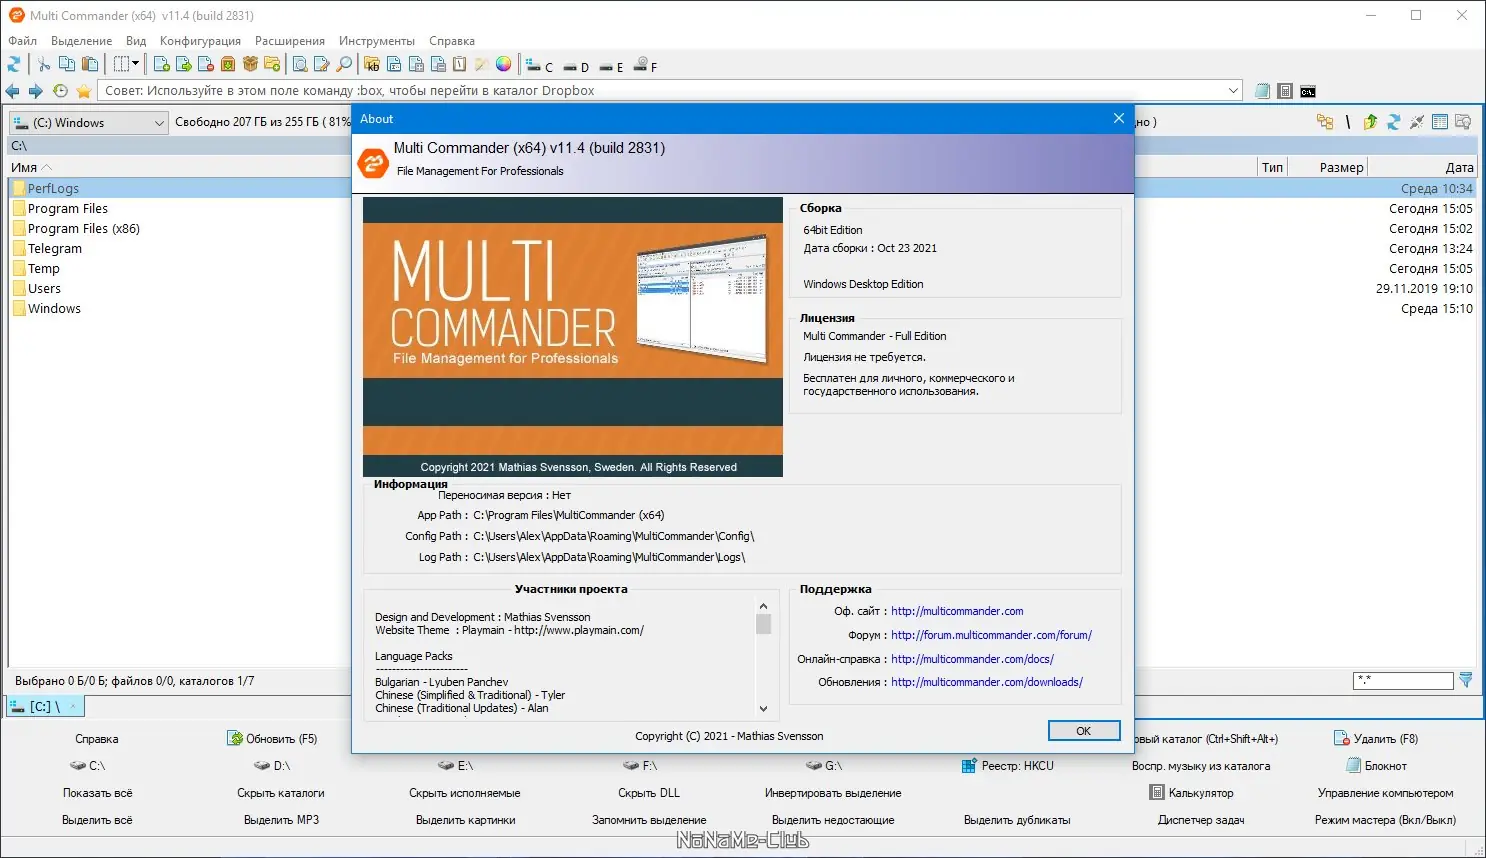Viewport: 1486px width, 858px height.
Task: Click the New File icon with green plus
Action: click(x=162, y=64)
